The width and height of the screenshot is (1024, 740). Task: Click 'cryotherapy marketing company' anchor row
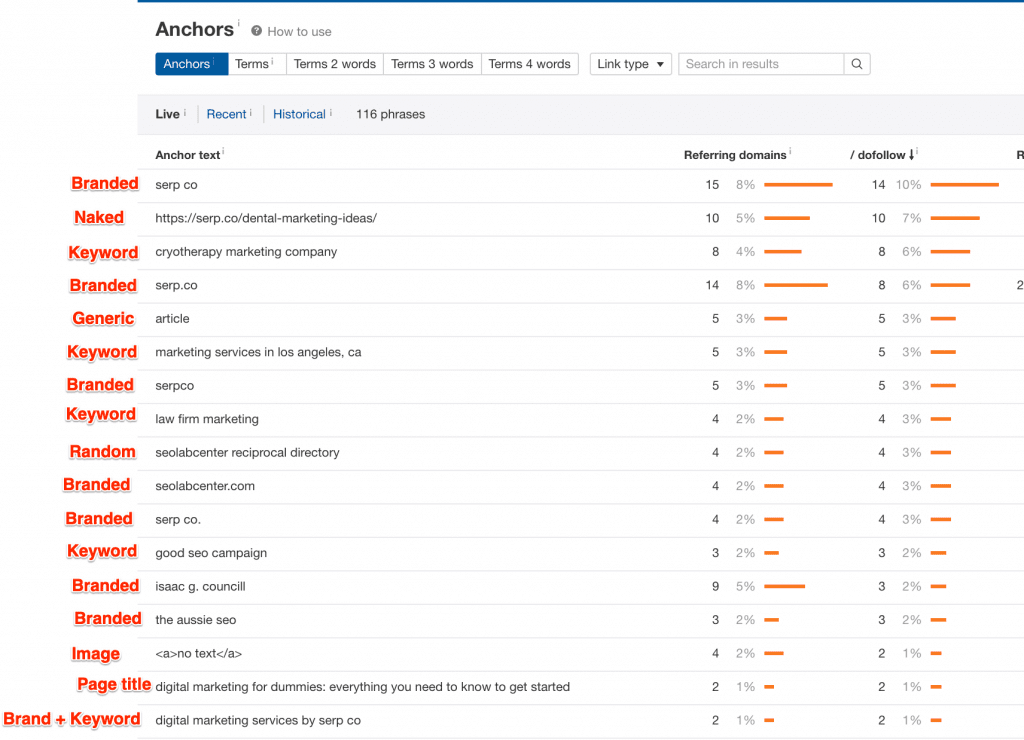246,251
